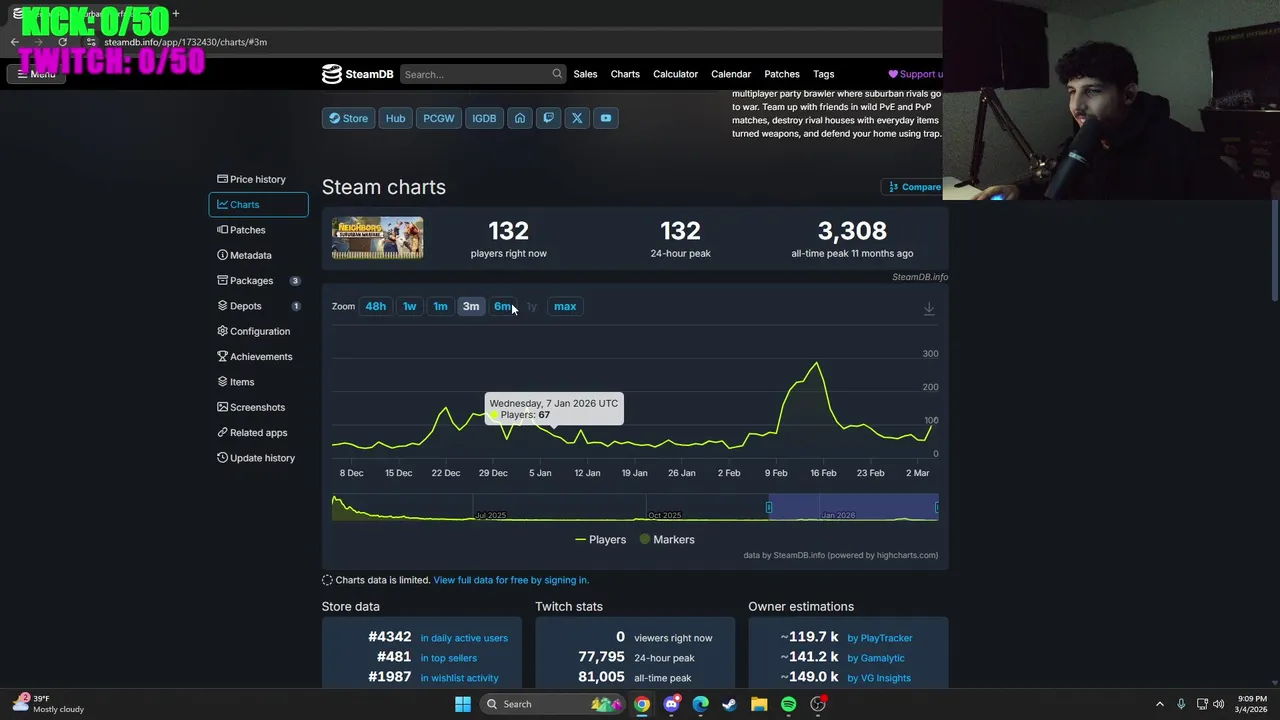Click the Twitch icon link
Viewport: 1280px width, 720px height.
tap(548, 118)
